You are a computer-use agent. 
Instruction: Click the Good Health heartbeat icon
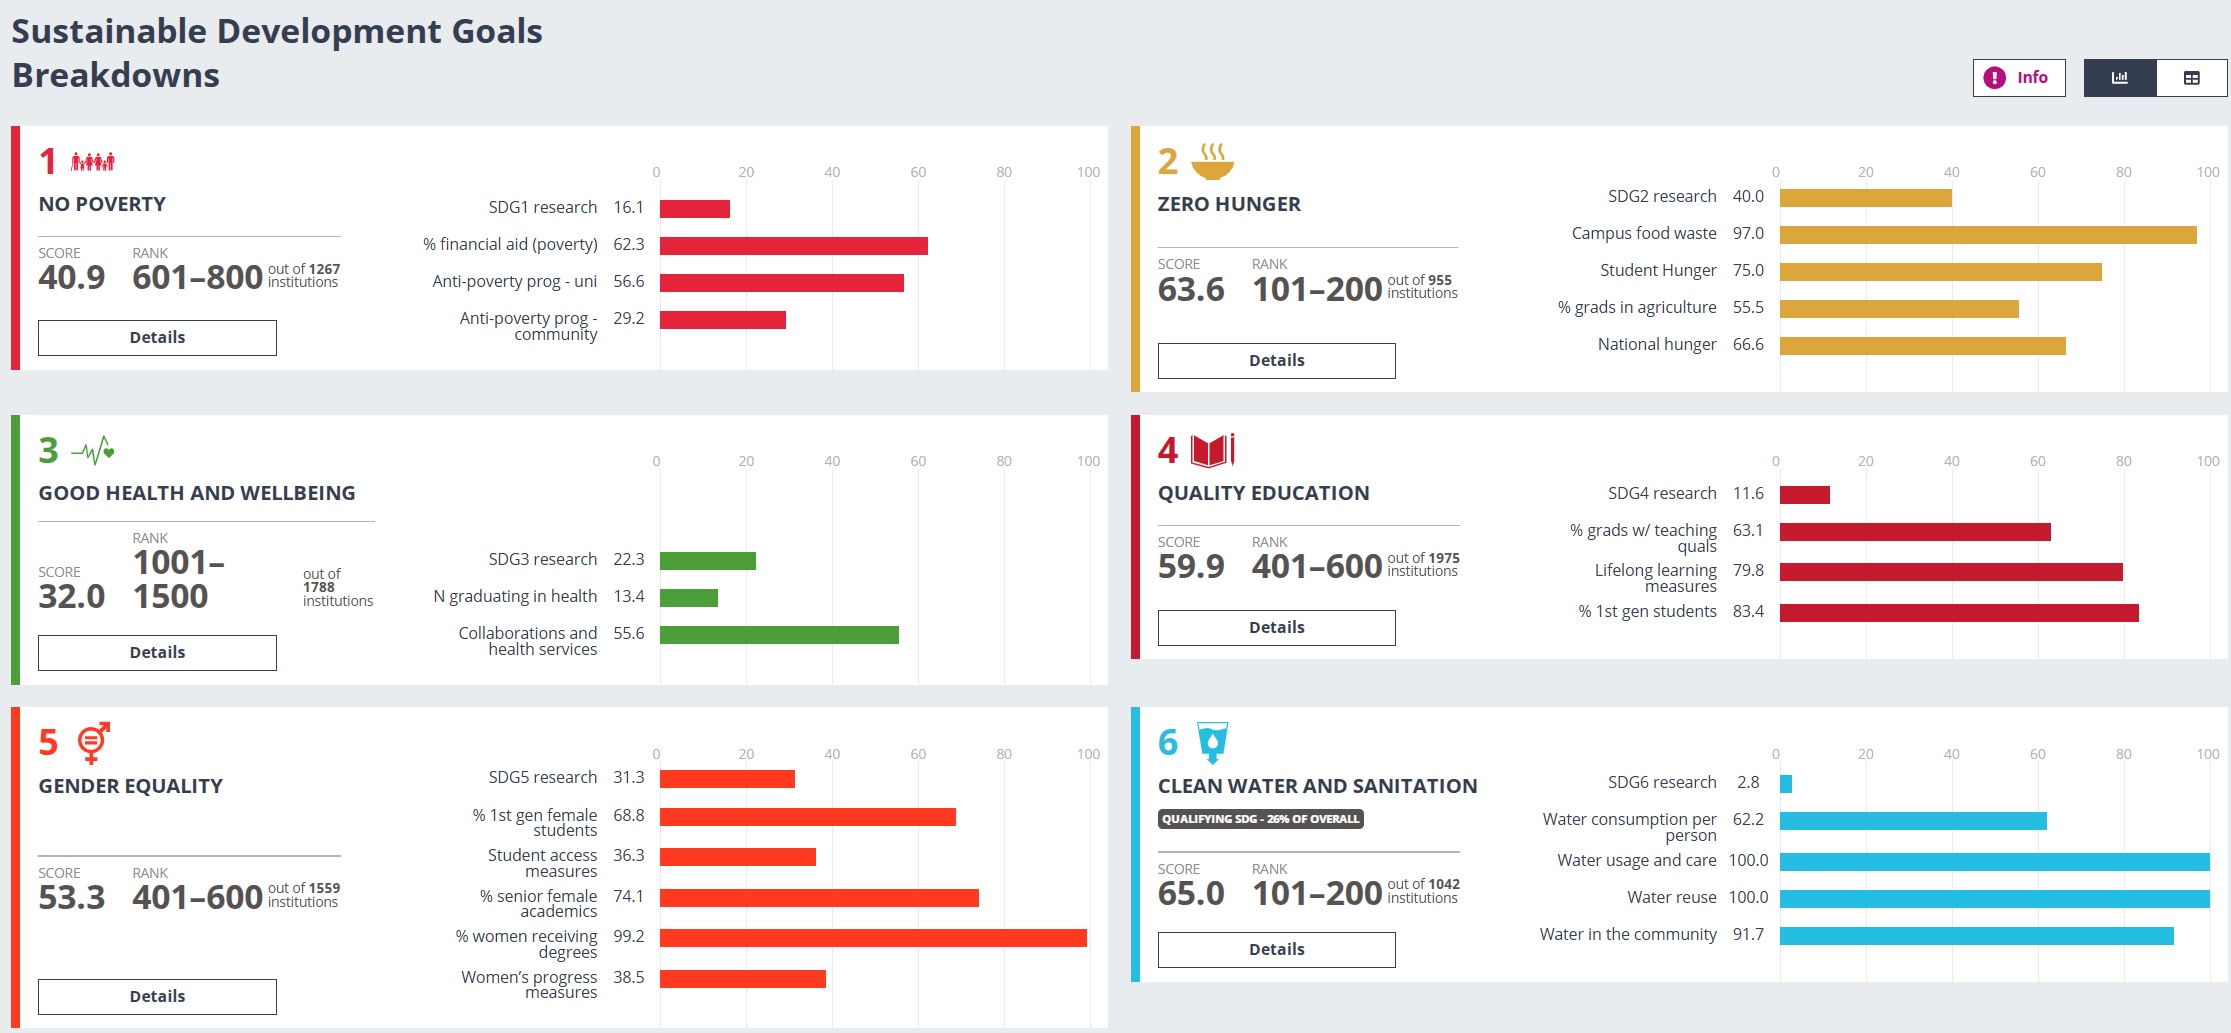[x=93, y=452]
